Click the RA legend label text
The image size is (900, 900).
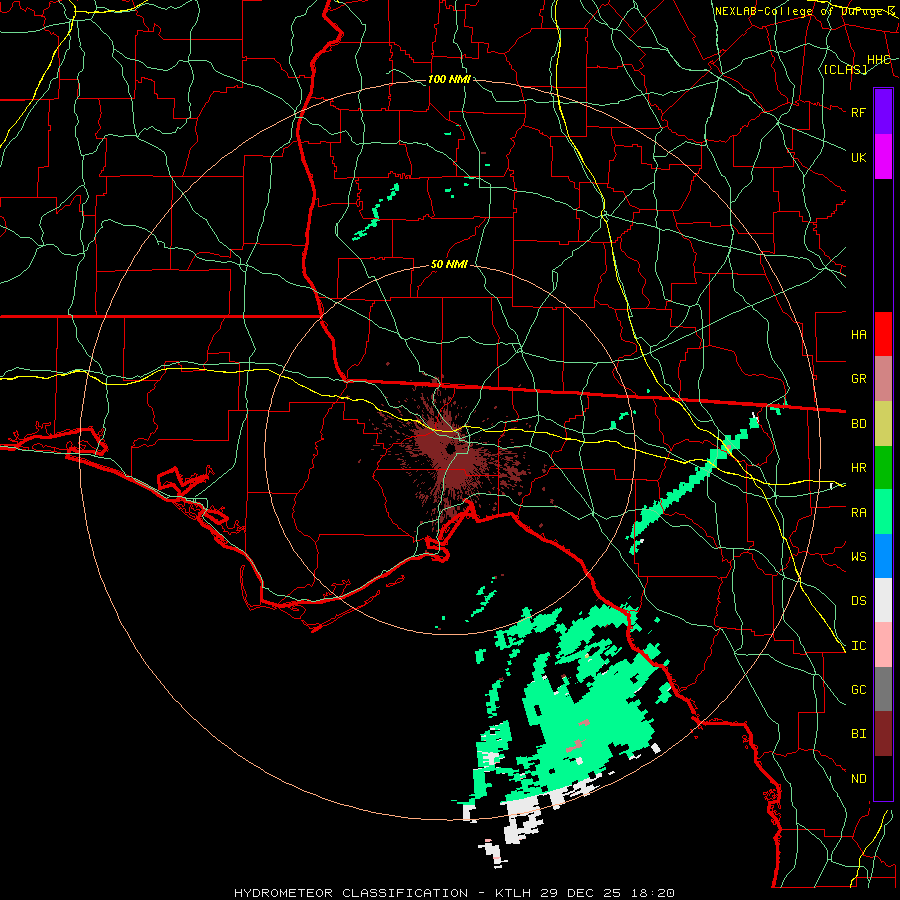[x=859, y=513]
